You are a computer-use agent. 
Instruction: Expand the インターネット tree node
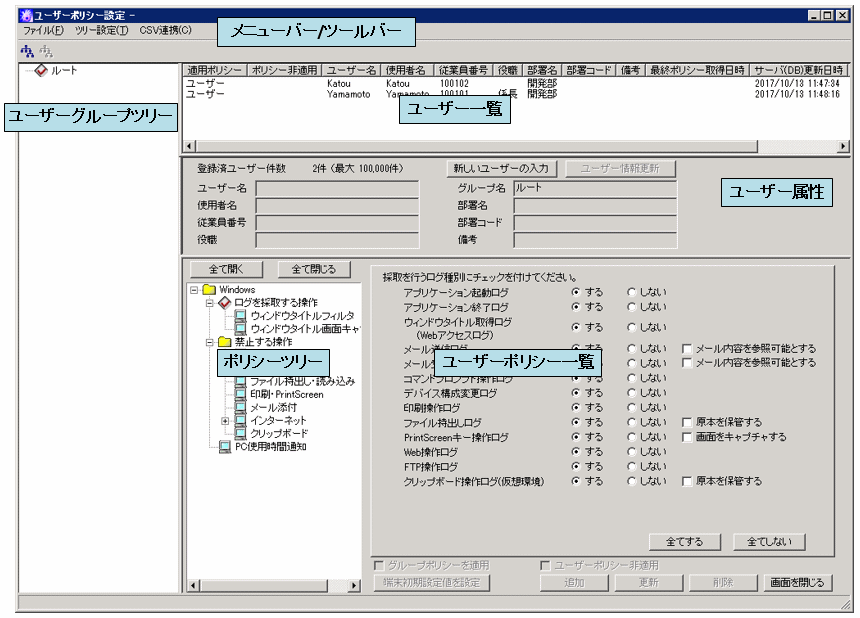tap(225, 421)
